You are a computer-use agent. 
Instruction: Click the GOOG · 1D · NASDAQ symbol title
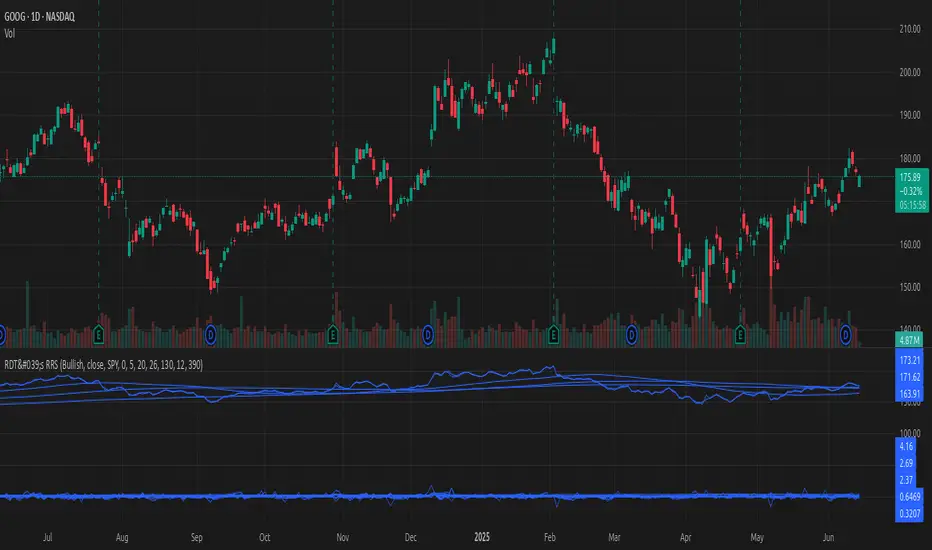coord(39,17)
